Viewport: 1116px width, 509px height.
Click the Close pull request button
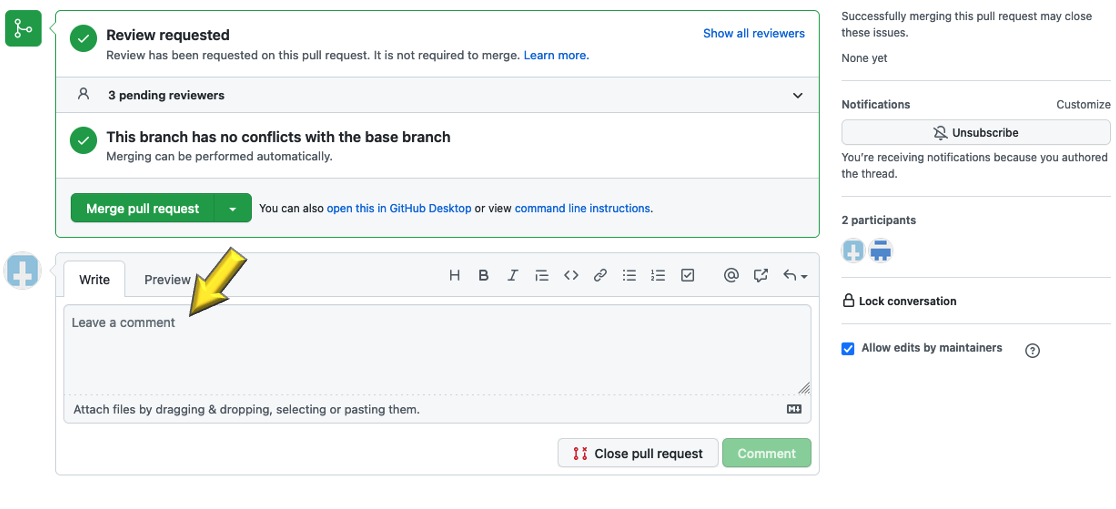637,453
